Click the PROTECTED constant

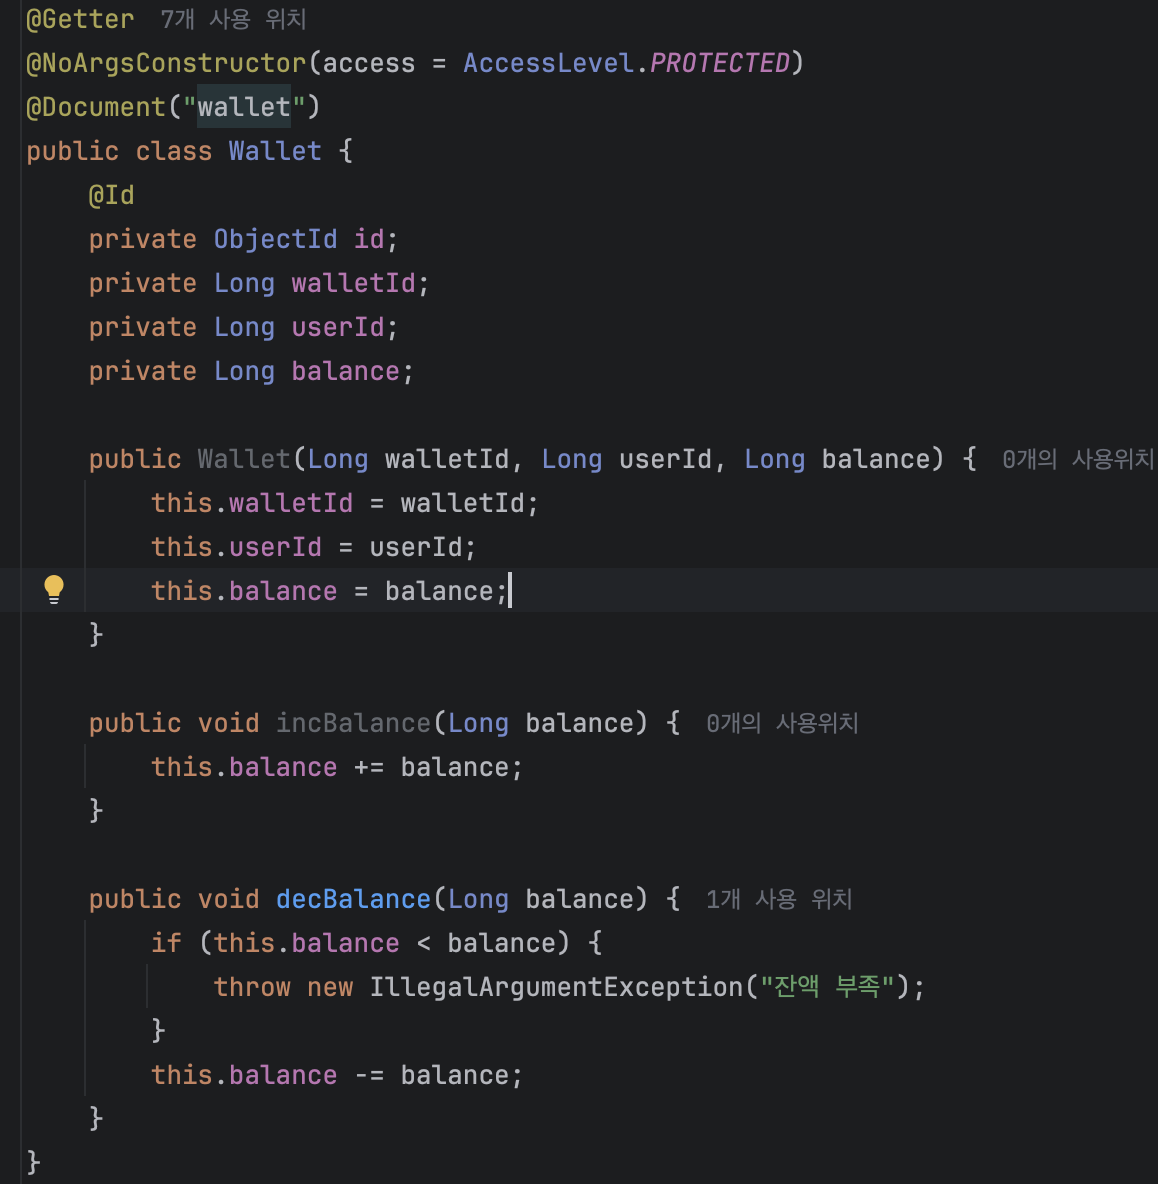click(x=719, y=63)
